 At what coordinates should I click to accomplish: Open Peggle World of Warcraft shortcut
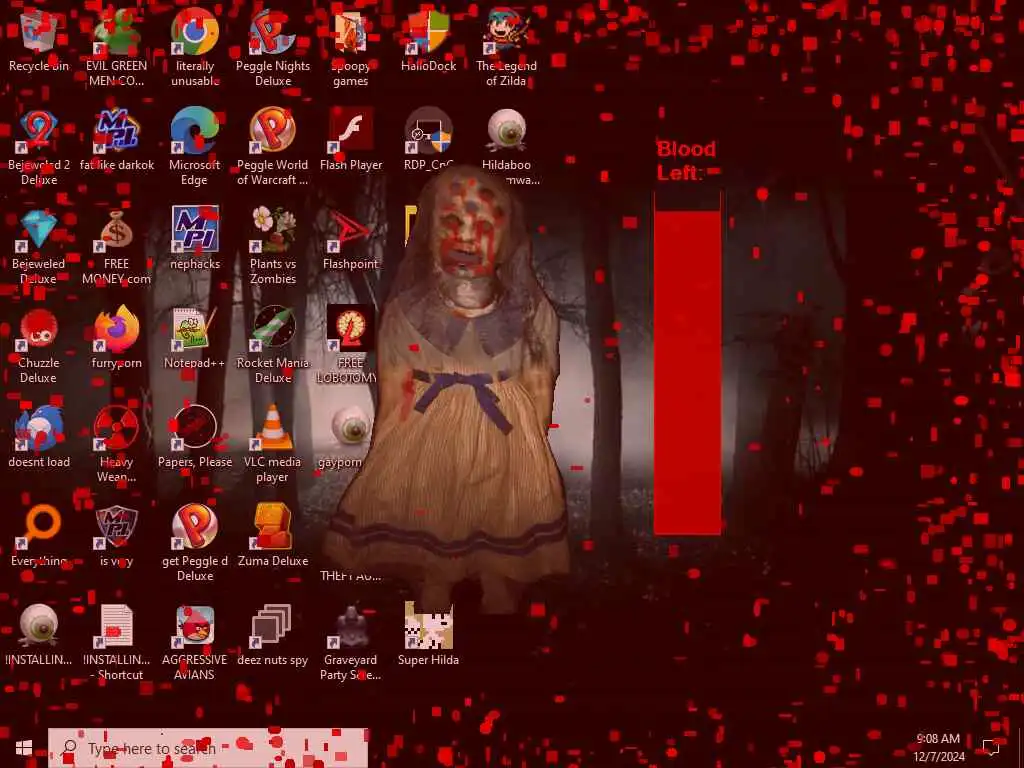[x=272, y=131]
